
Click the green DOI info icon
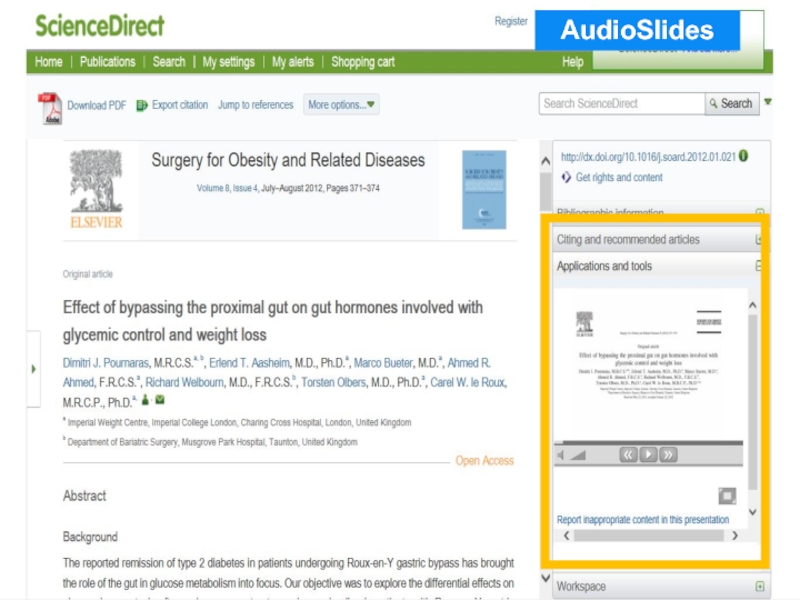pyautogui.click(x=743, y=156)
